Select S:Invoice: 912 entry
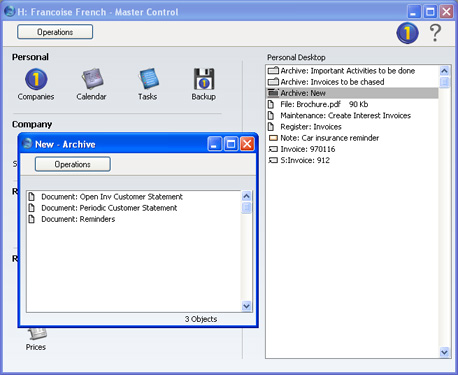This screenshot has height=375, width=458. (352, 160)
